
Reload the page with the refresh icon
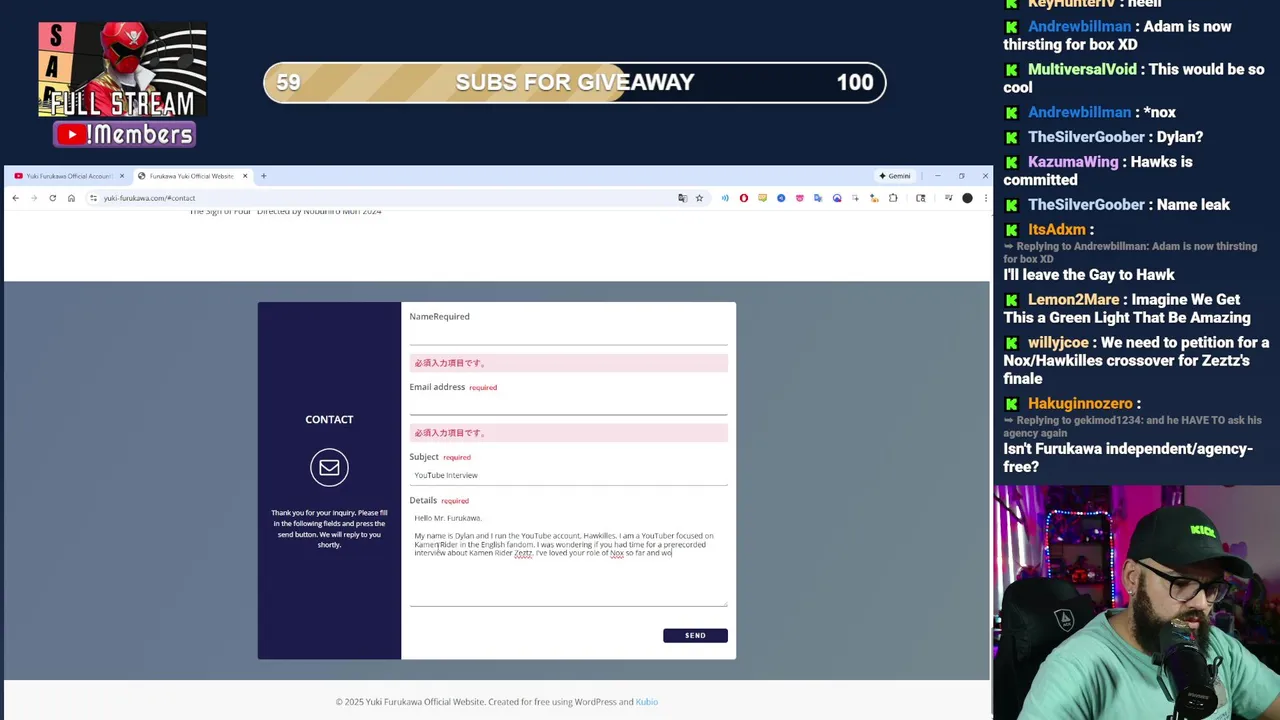coord(53,198)
